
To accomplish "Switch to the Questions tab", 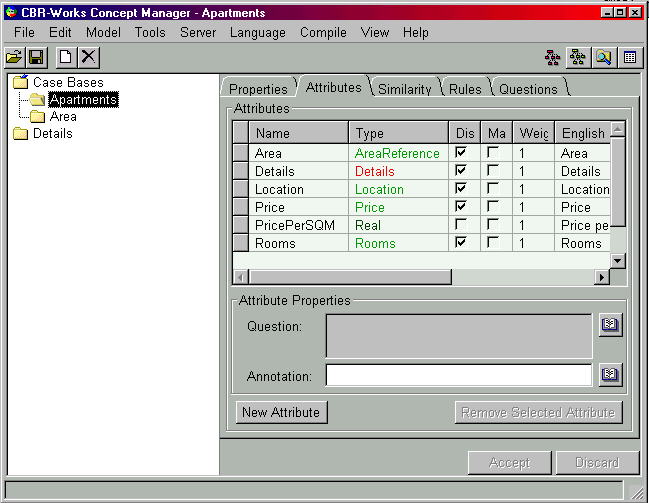I will (x=528, y=89).
